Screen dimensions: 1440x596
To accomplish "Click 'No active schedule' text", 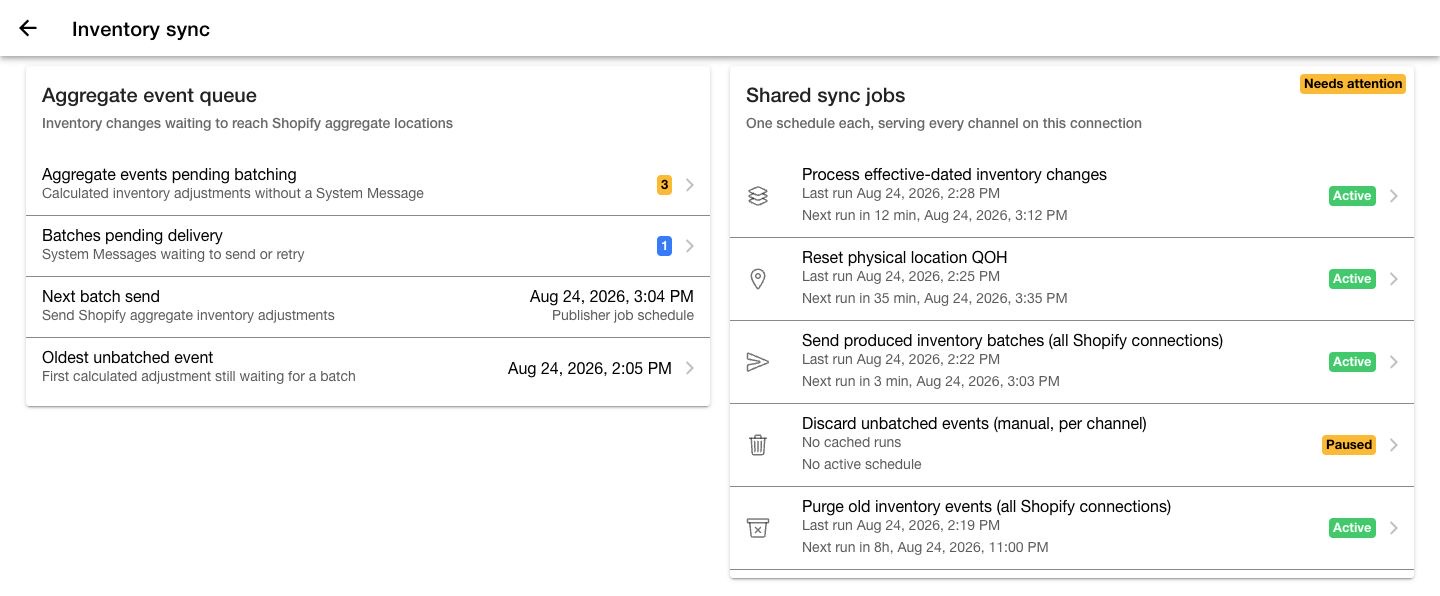I will coord(862,464).
